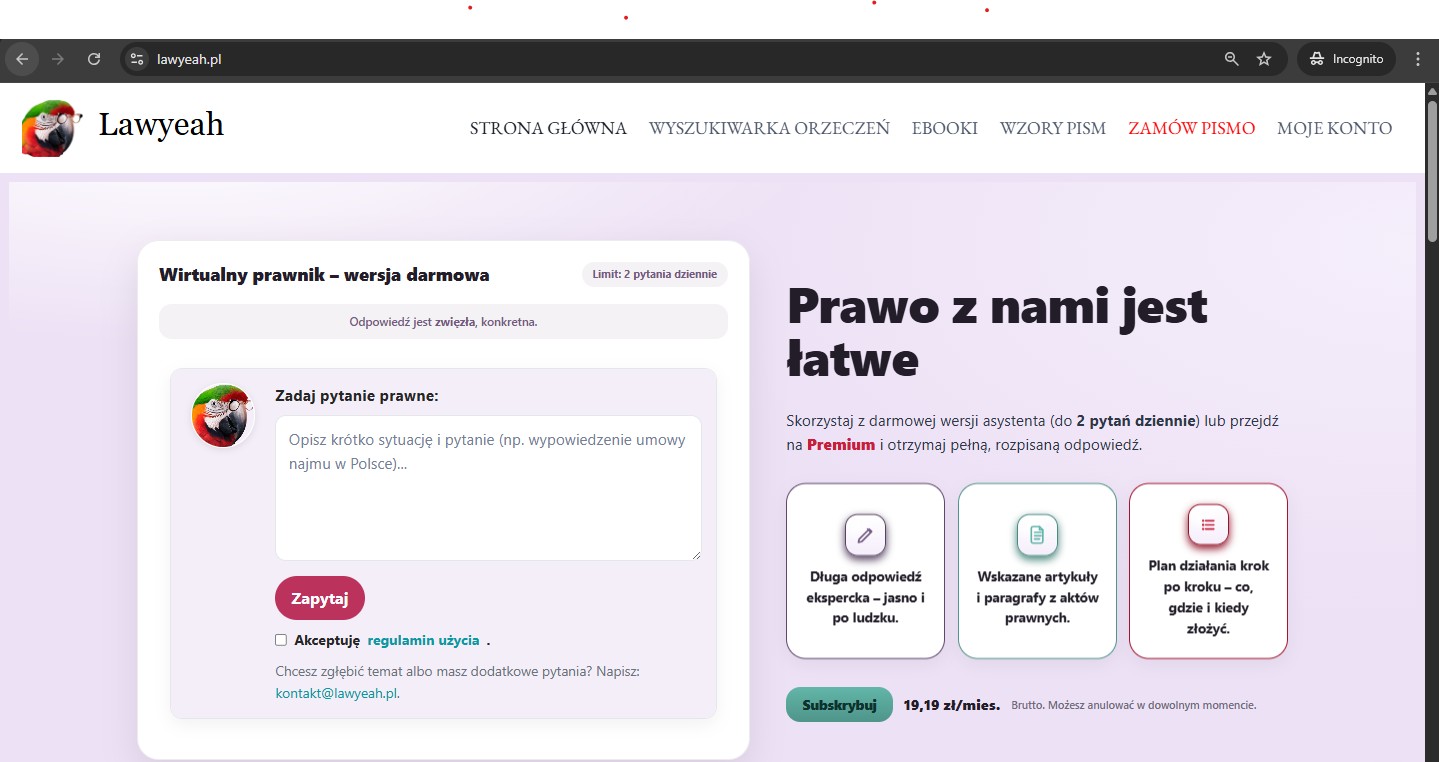Open the Wyszukiwarka Orzeczeń menu item
This screenshot has width=1439, height=762.
768,128
